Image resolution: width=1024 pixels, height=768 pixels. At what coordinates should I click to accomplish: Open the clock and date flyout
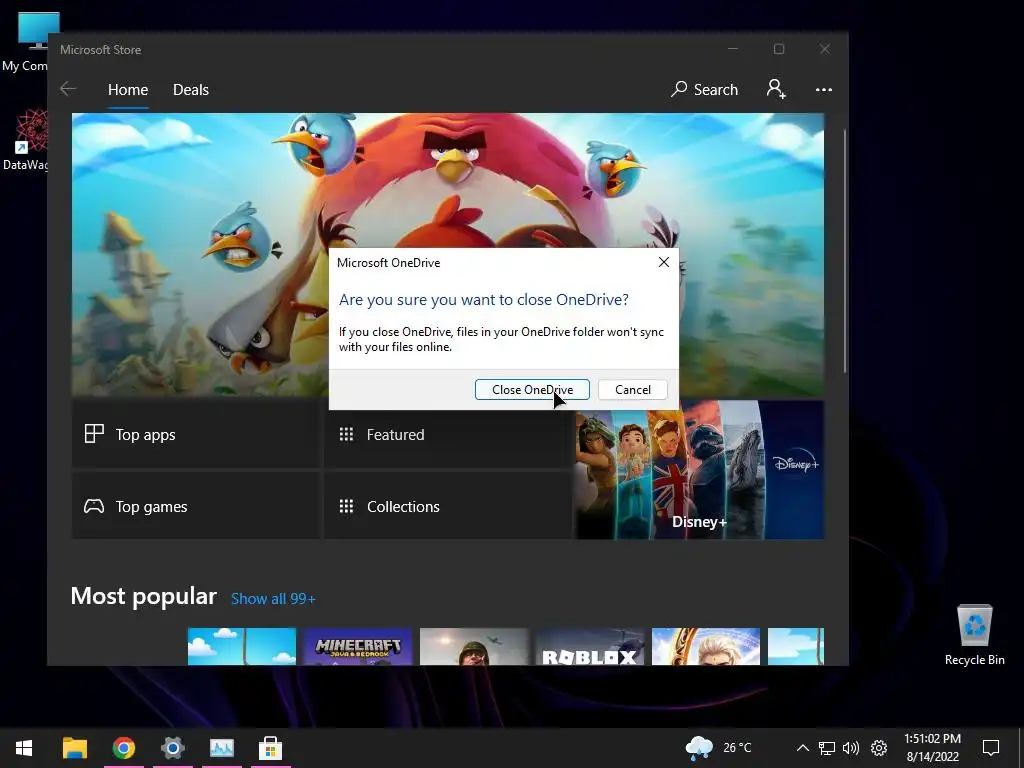933,748
